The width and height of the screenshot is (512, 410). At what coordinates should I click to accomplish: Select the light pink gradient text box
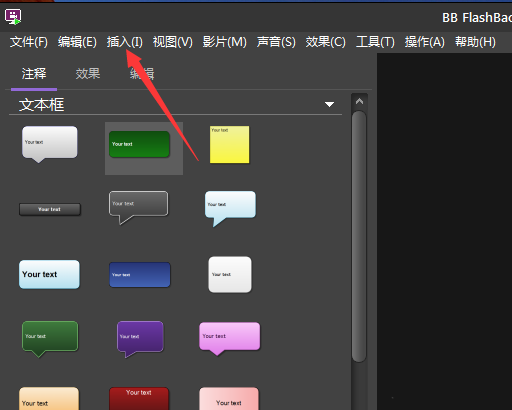(x=229, y=398)
